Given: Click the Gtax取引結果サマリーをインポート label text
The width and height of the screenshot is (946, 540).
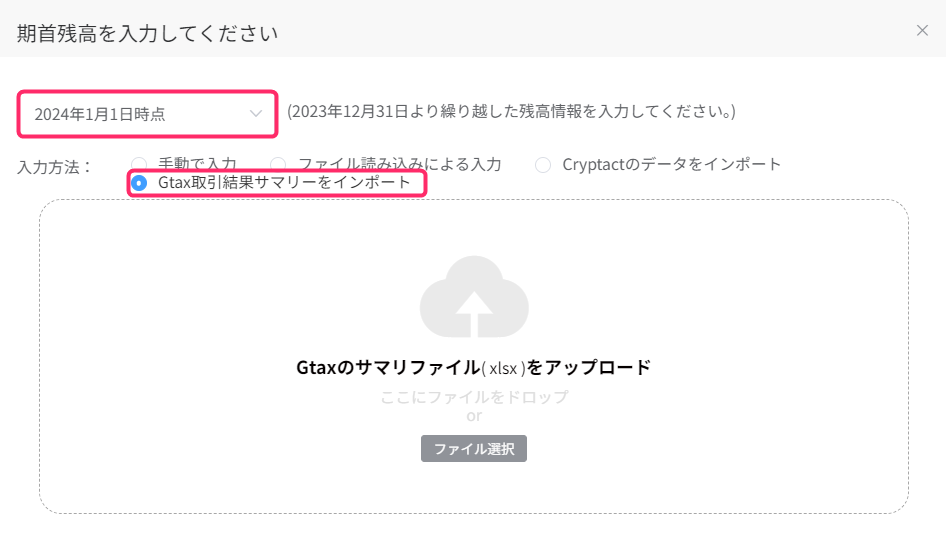Looking at the screenshot, I should coord(284,182).
